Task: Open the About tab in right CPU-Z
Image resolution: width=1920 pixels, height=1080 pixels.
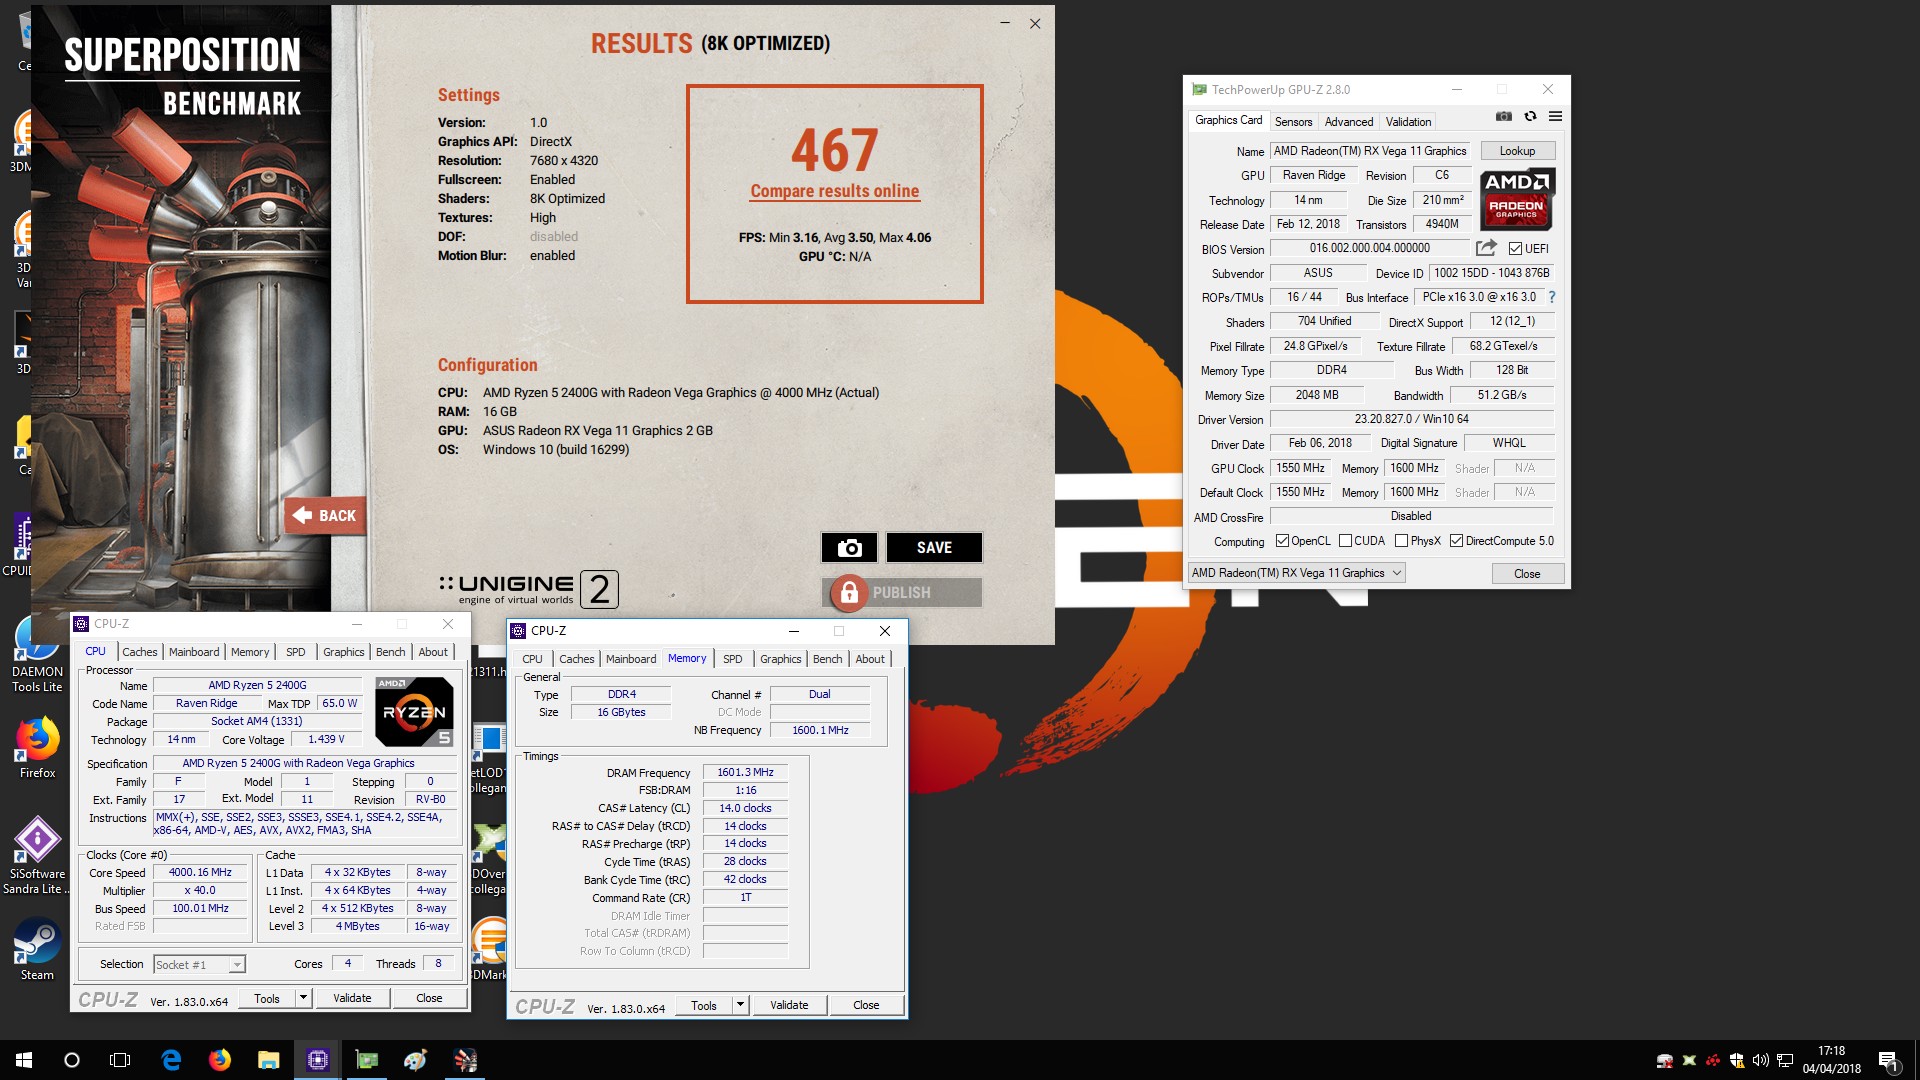Action: tap(870, 659)
